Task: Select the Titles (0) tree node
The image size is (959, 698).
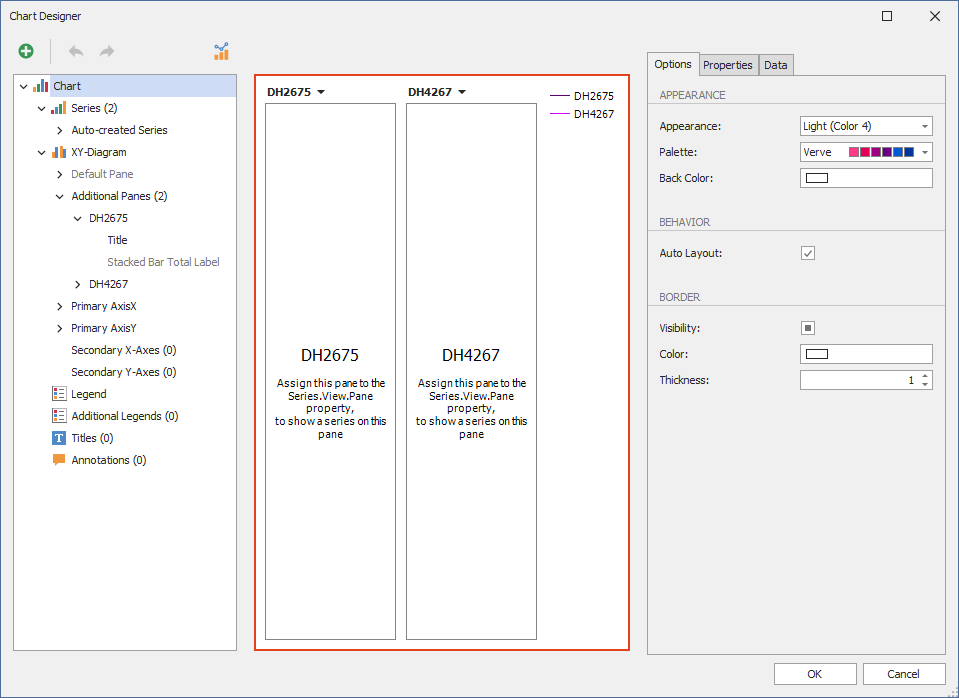Action: click(x=91, y=438)
